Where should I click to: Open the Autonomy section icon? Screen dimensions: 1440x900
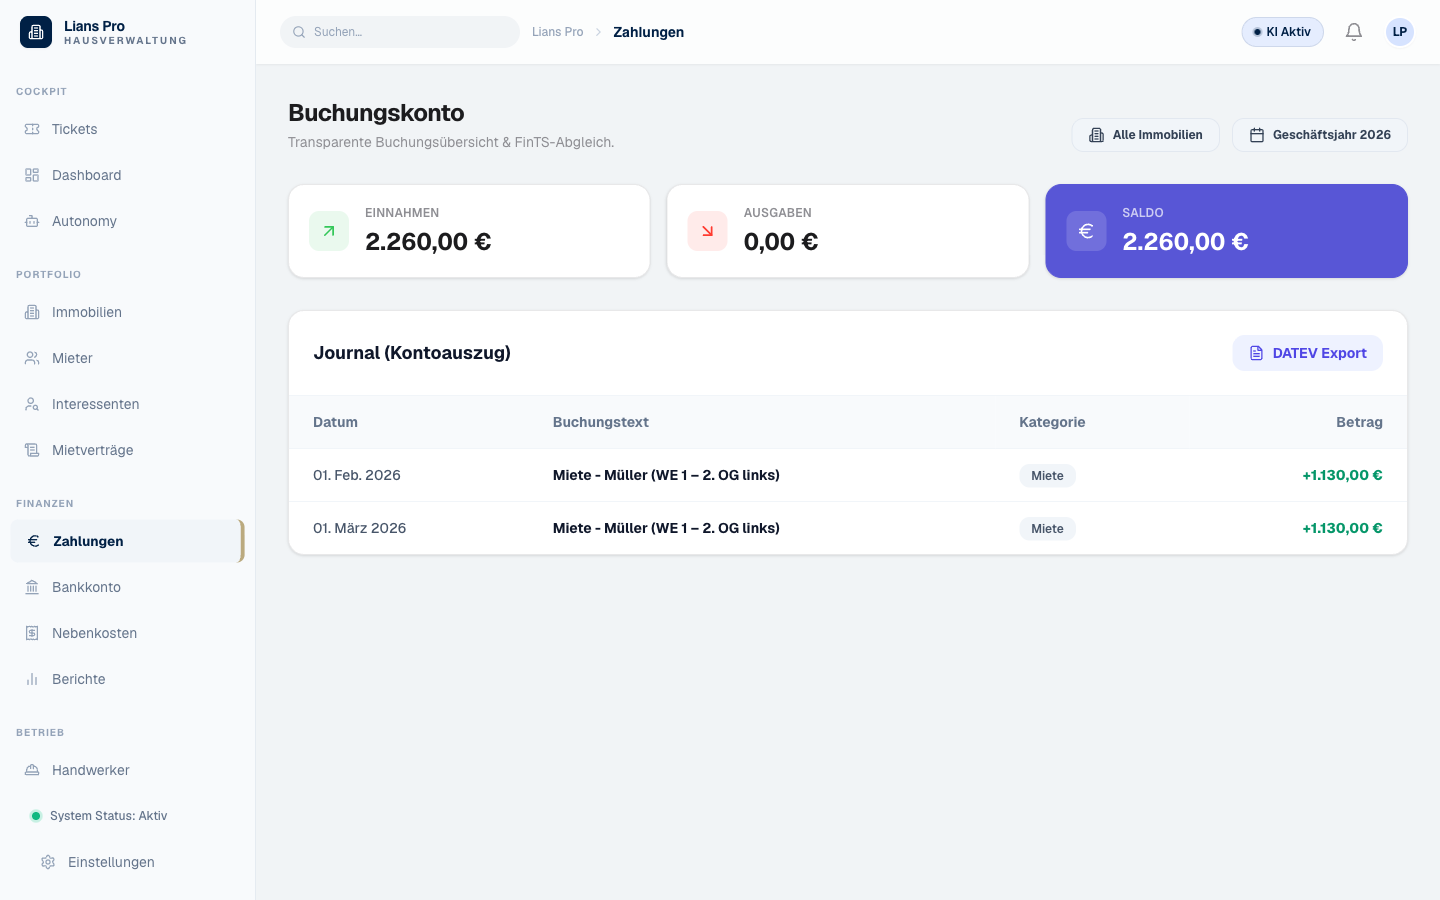pyautogui.click(x=32, y=221)
